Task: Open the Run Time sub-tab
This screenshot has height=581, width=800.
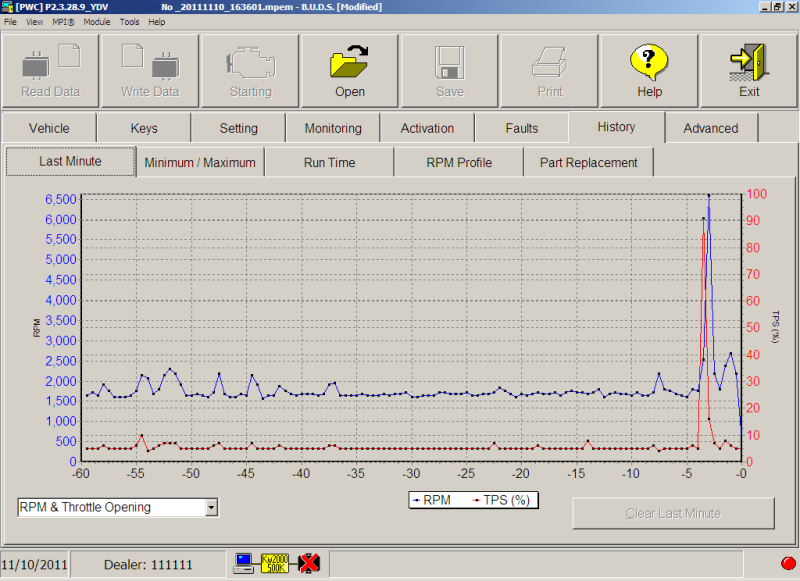Action: [330, 163]
